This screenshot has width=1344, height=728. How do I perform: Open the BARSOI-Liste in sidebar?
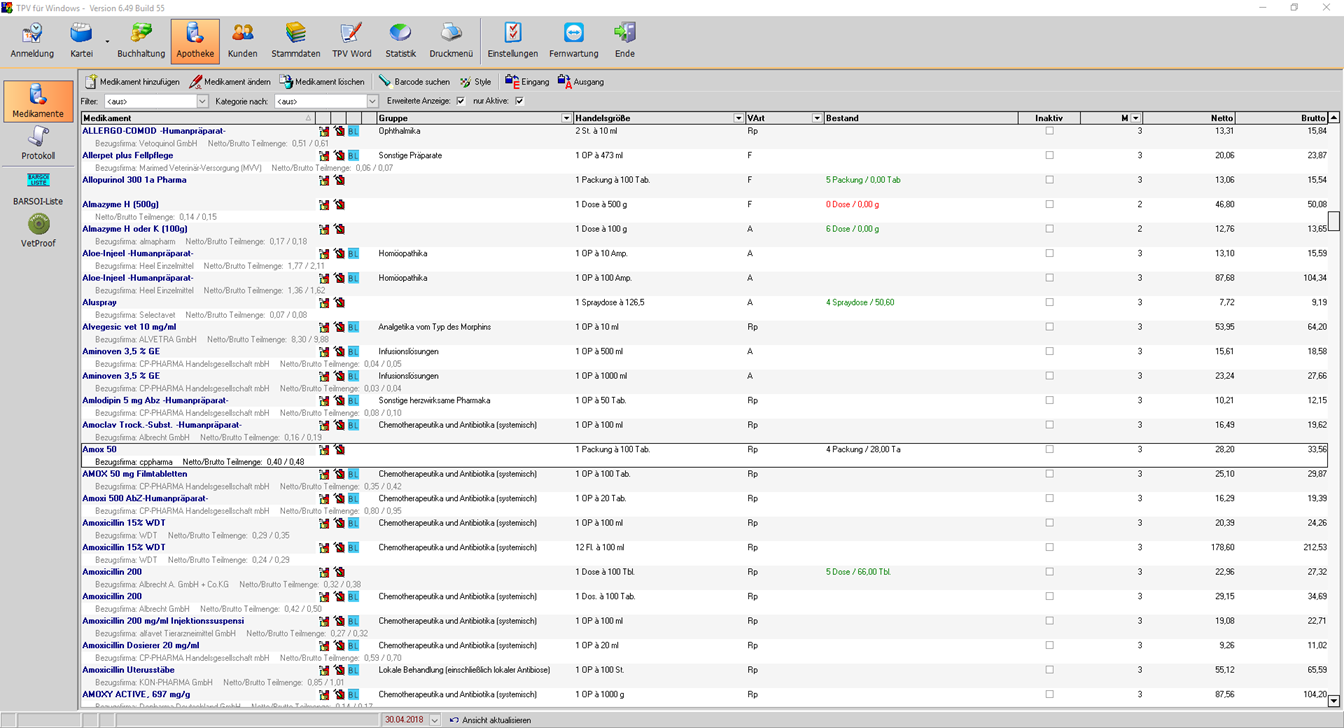pos(38,187)
